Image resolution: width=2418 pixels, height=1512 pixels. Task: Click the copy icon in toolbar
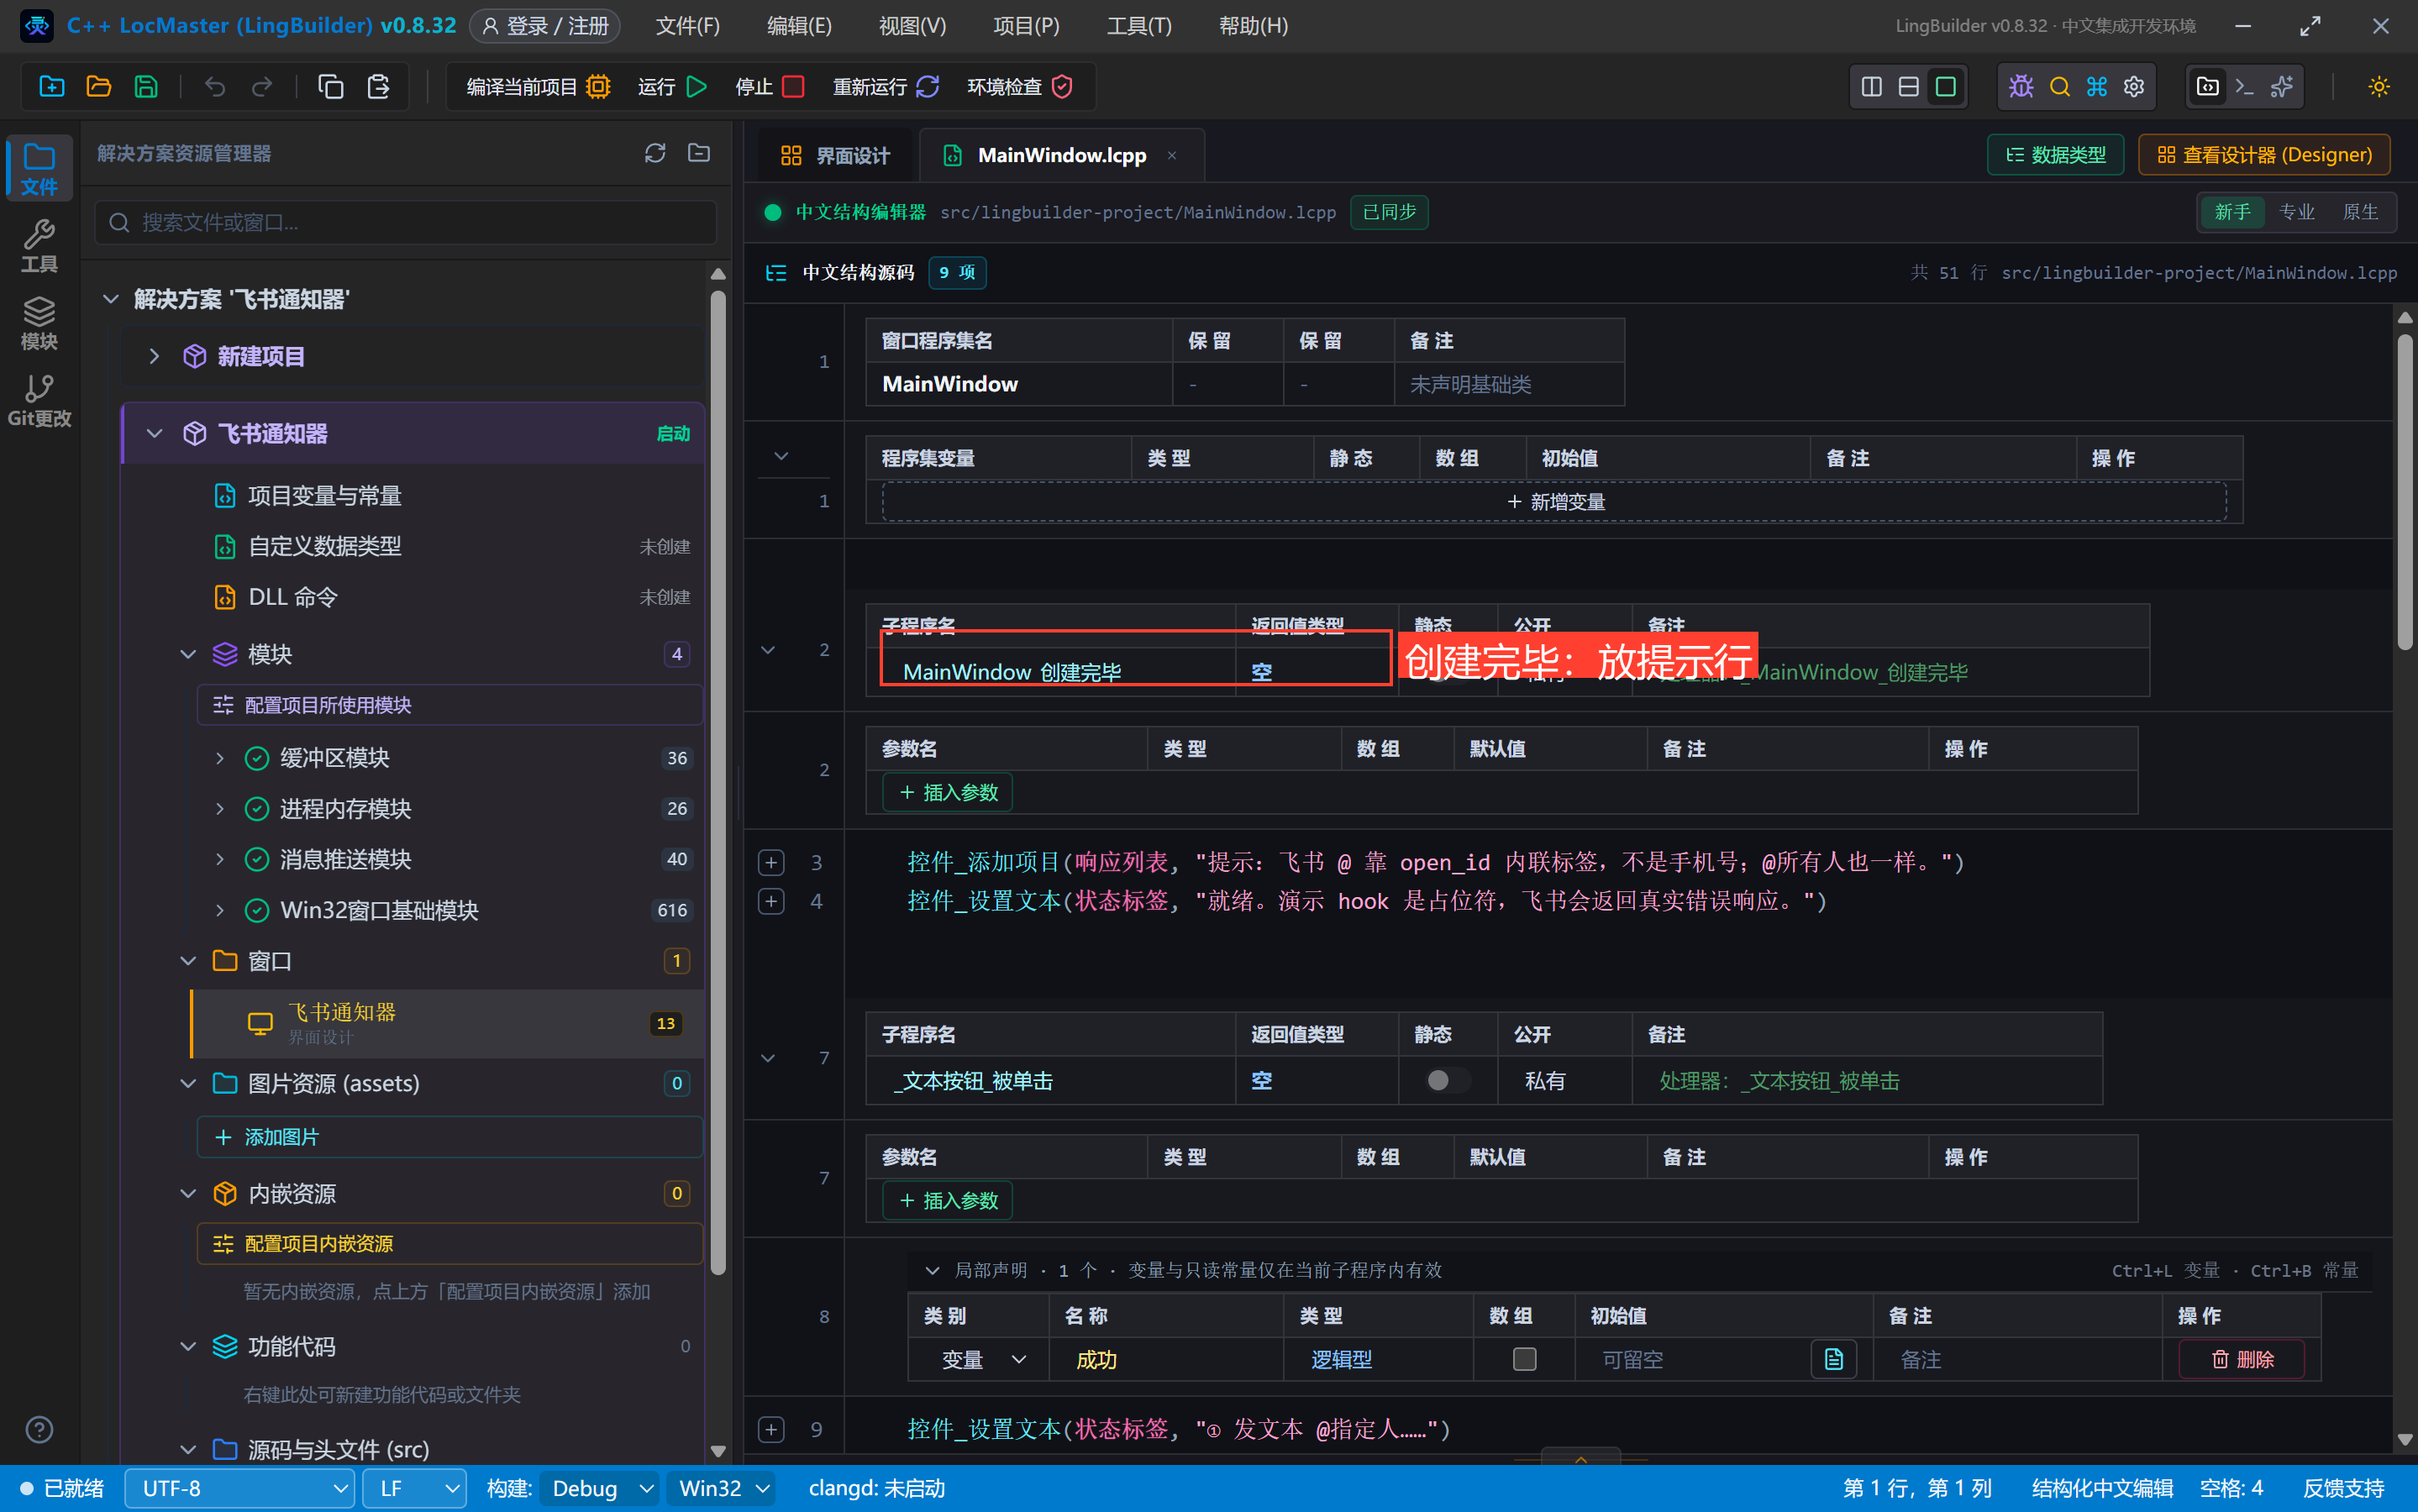(330, 87)
